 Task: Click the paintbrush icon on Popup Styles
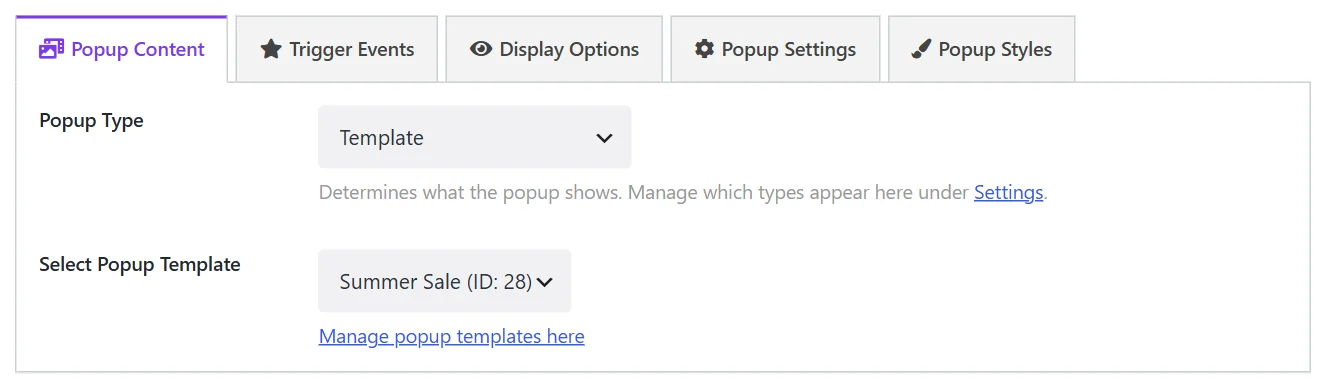922,49
